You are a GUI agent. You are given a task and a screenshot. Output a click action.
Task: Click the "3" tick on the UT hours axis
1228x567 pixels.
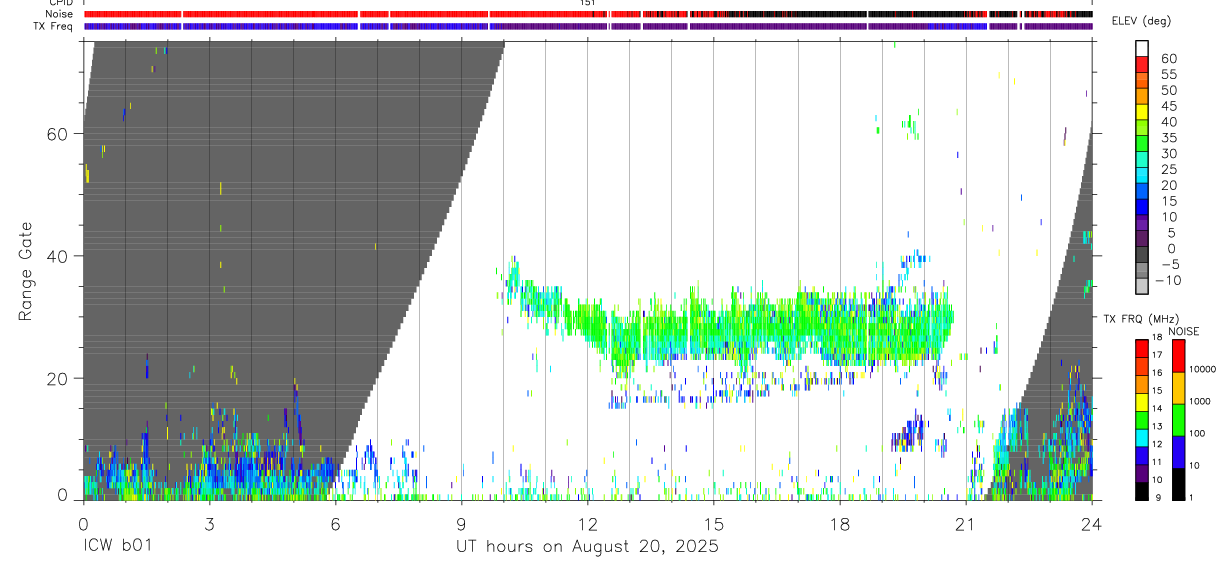pos(208,524)
